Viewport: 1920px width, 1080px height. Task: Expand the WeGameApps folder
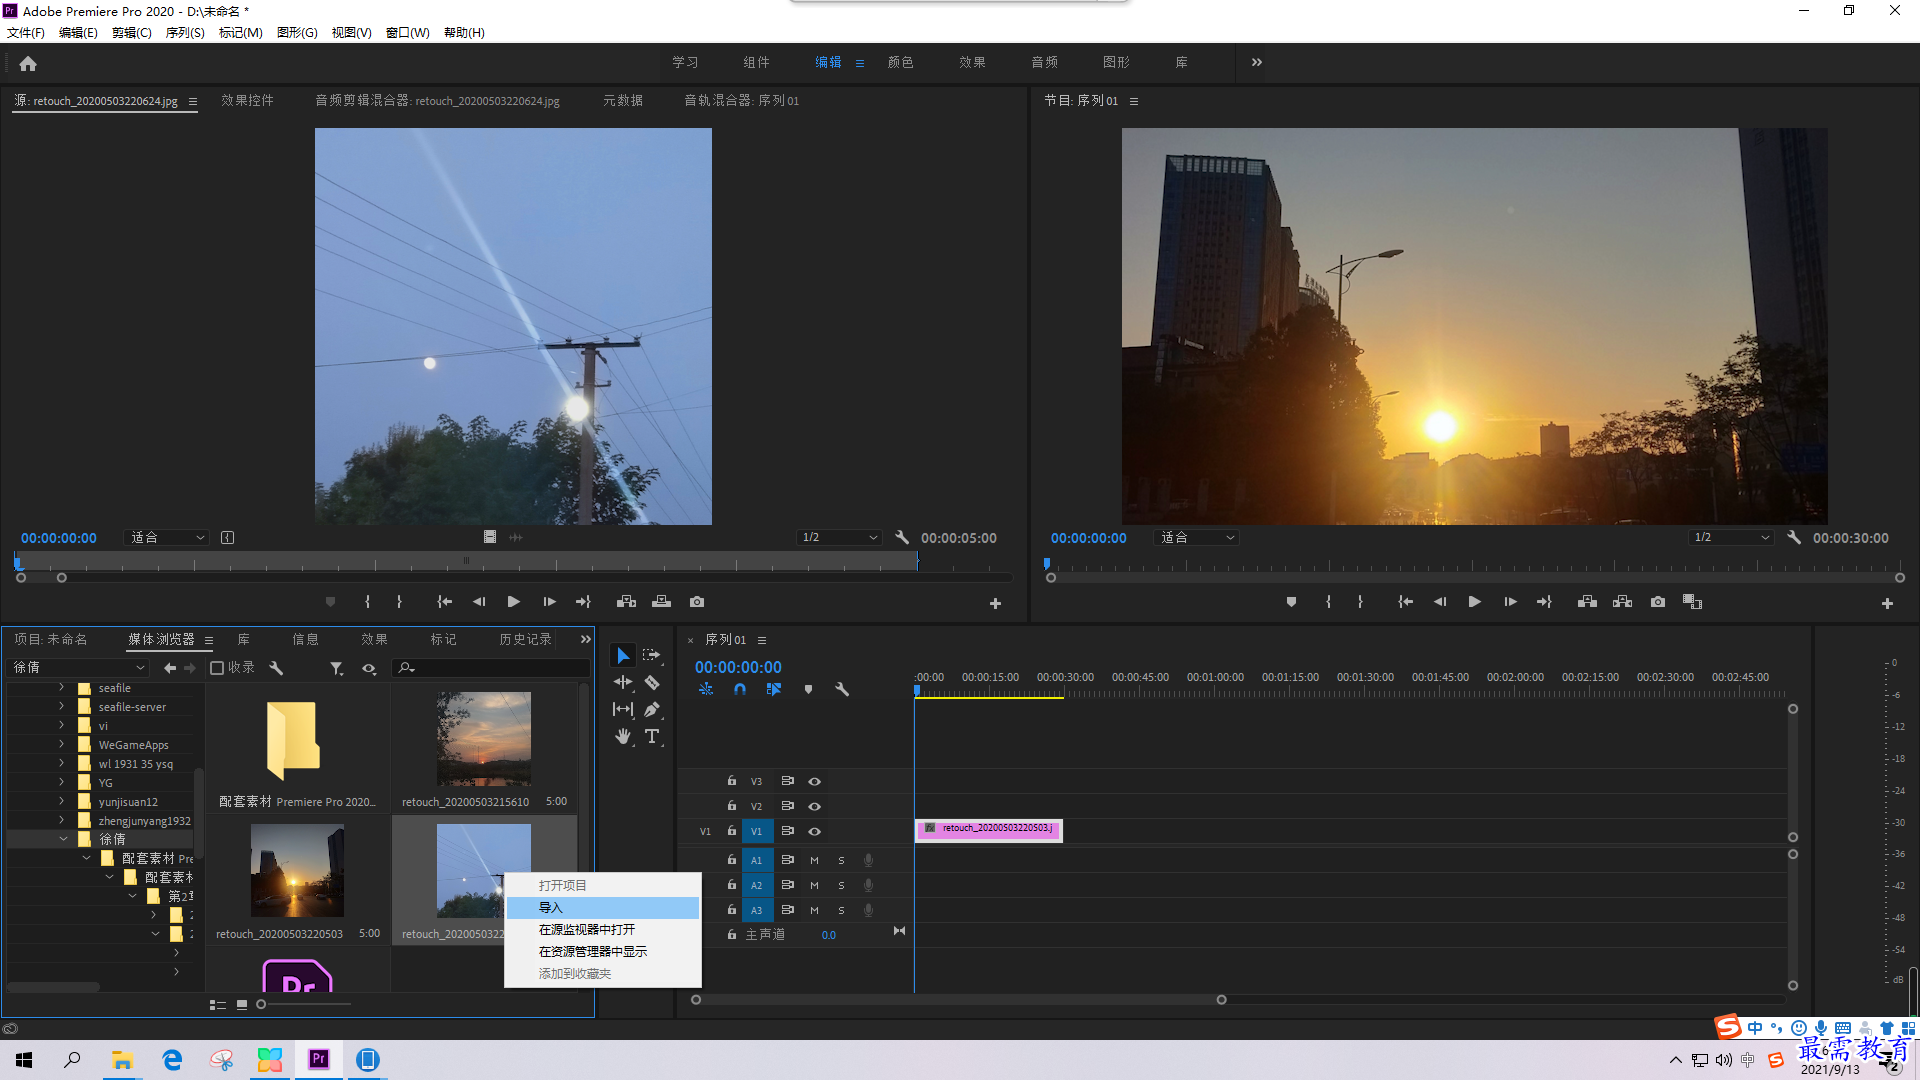[61, 744]
